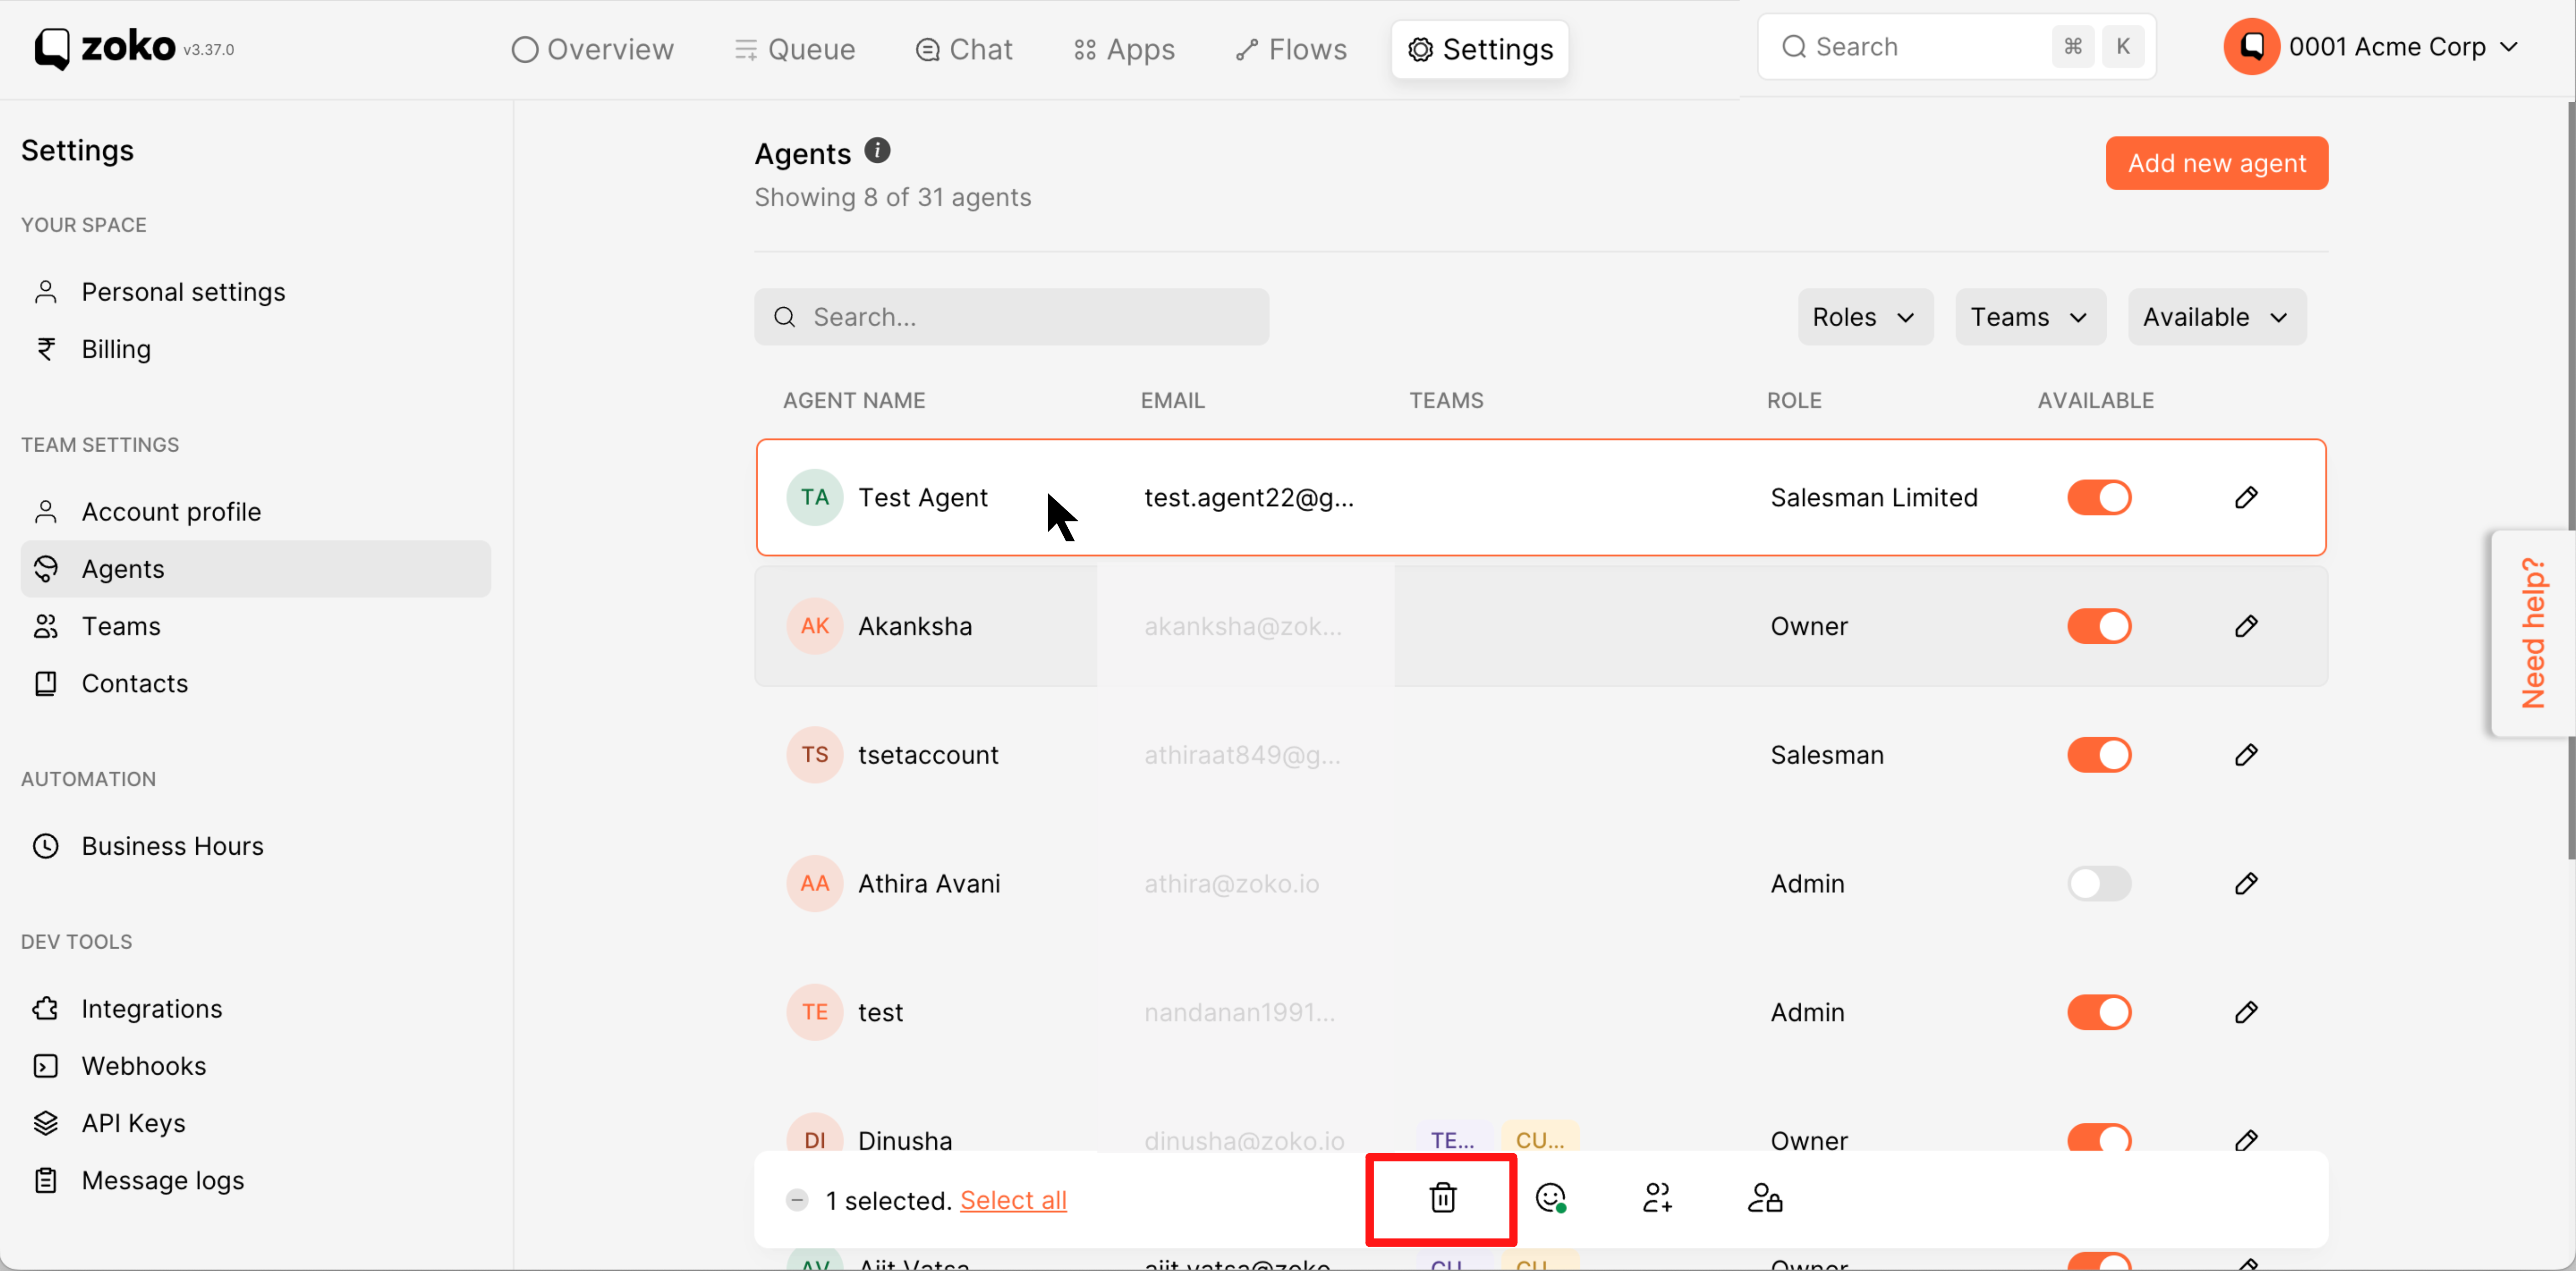
Task: Edit tsetaccount with pencil icon
Action: [x=2246, y=755]
